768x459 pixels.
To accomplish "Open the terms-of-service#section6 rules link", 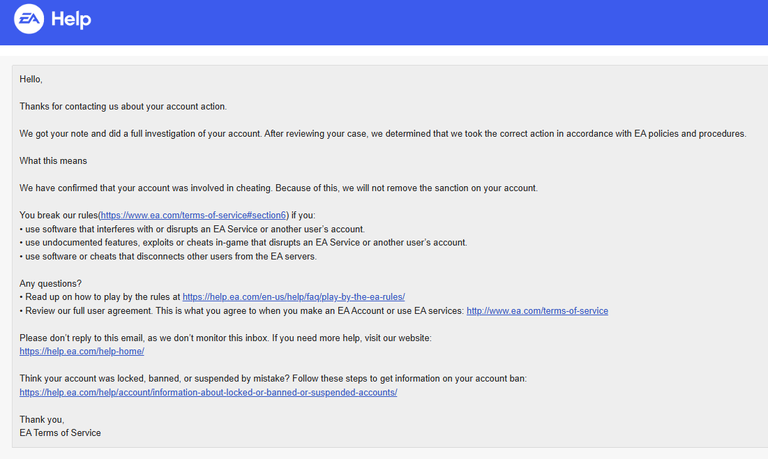I will coord(194,215).
